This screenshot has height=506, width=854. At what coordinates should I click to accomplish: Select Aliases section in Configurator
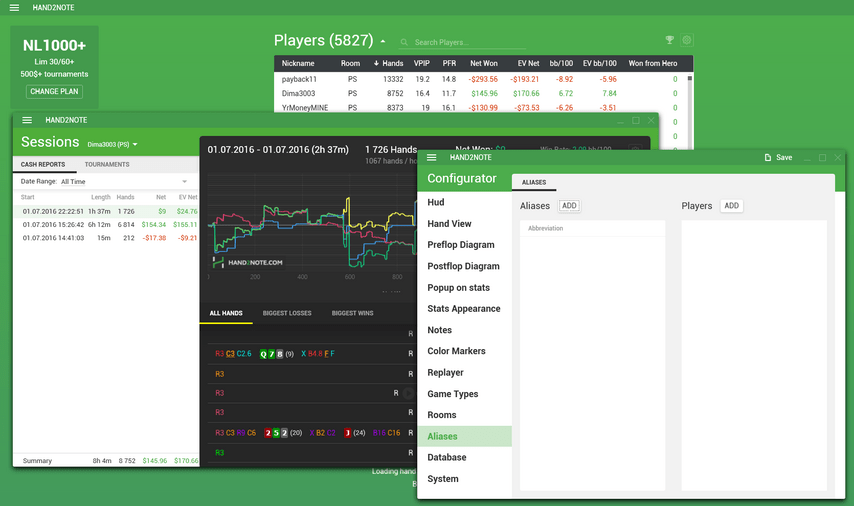(x=464, y=436)
